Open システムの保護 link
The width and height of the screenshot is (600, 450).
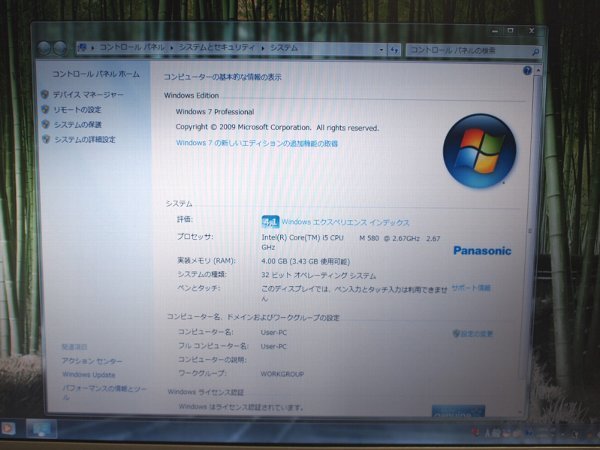tap(78, 125)
